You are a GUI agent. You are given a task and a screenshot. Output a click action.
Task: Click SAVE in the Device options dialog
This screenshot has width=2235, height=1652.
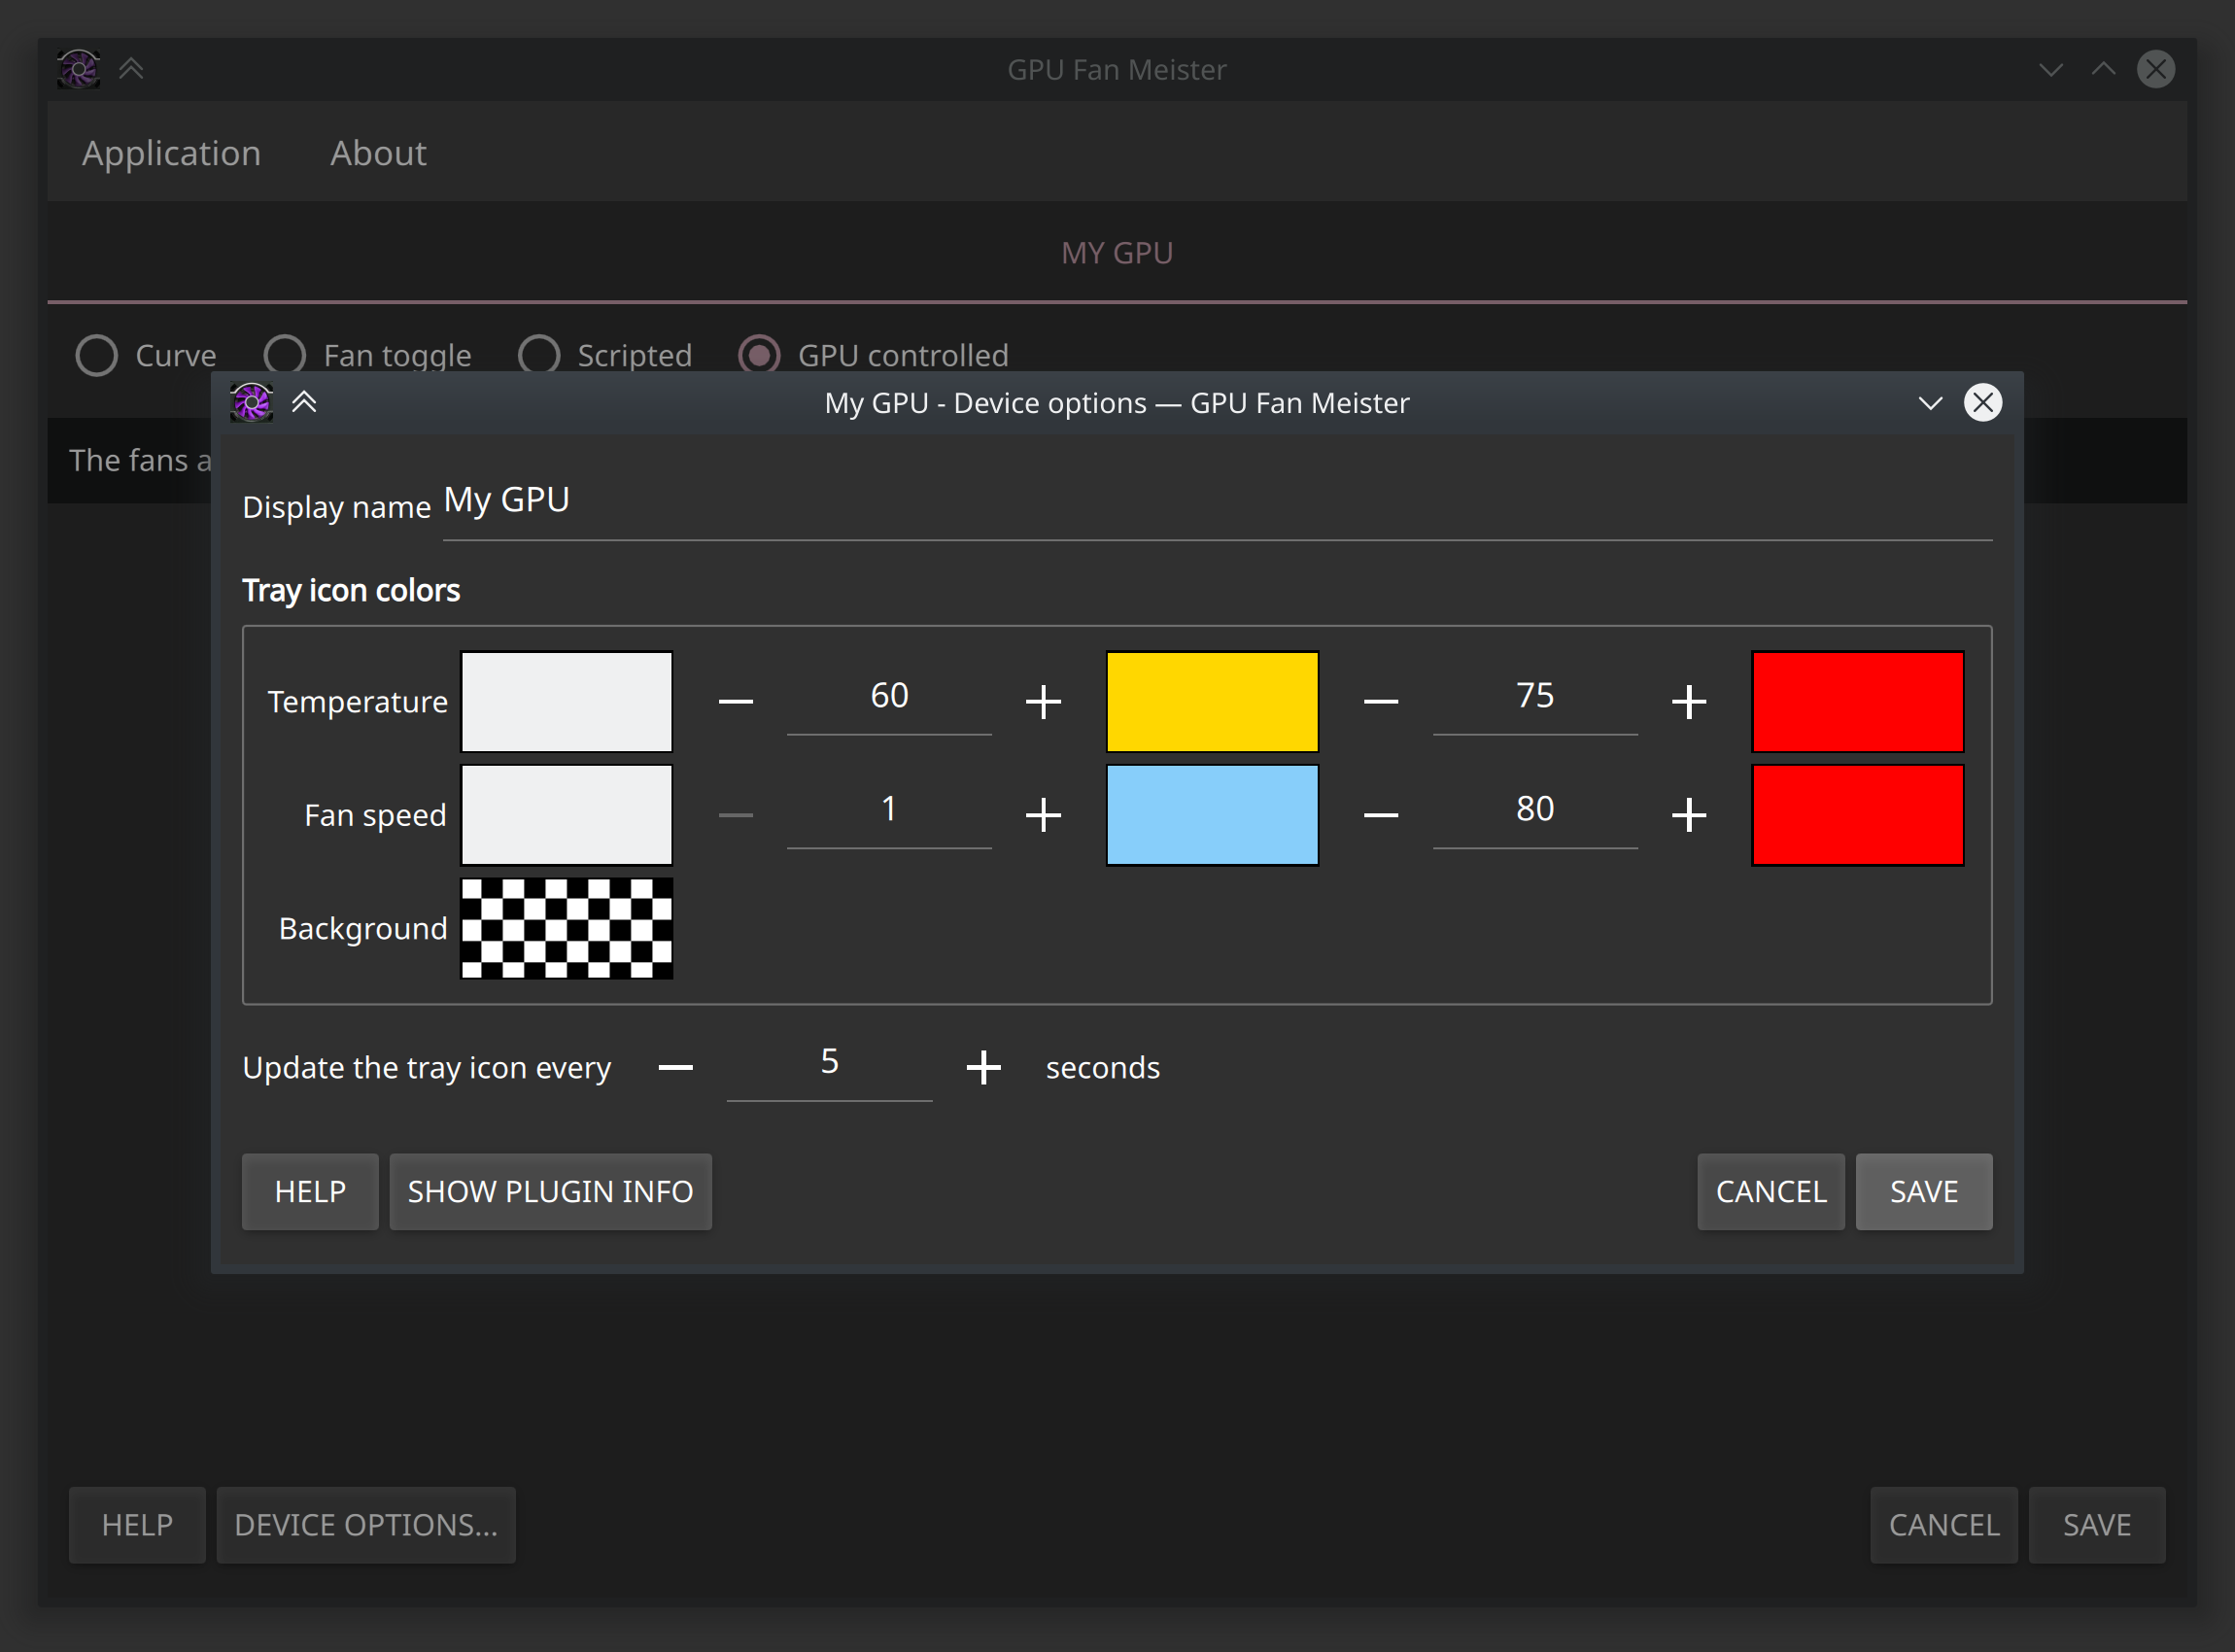(1924, 1192)
